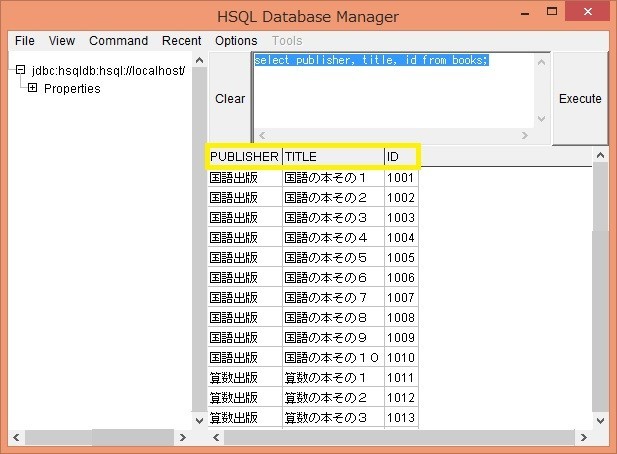Click the results grid scroll up arrow
The height and width of the screenshot is (454, 617).
[x=600, y=155]
